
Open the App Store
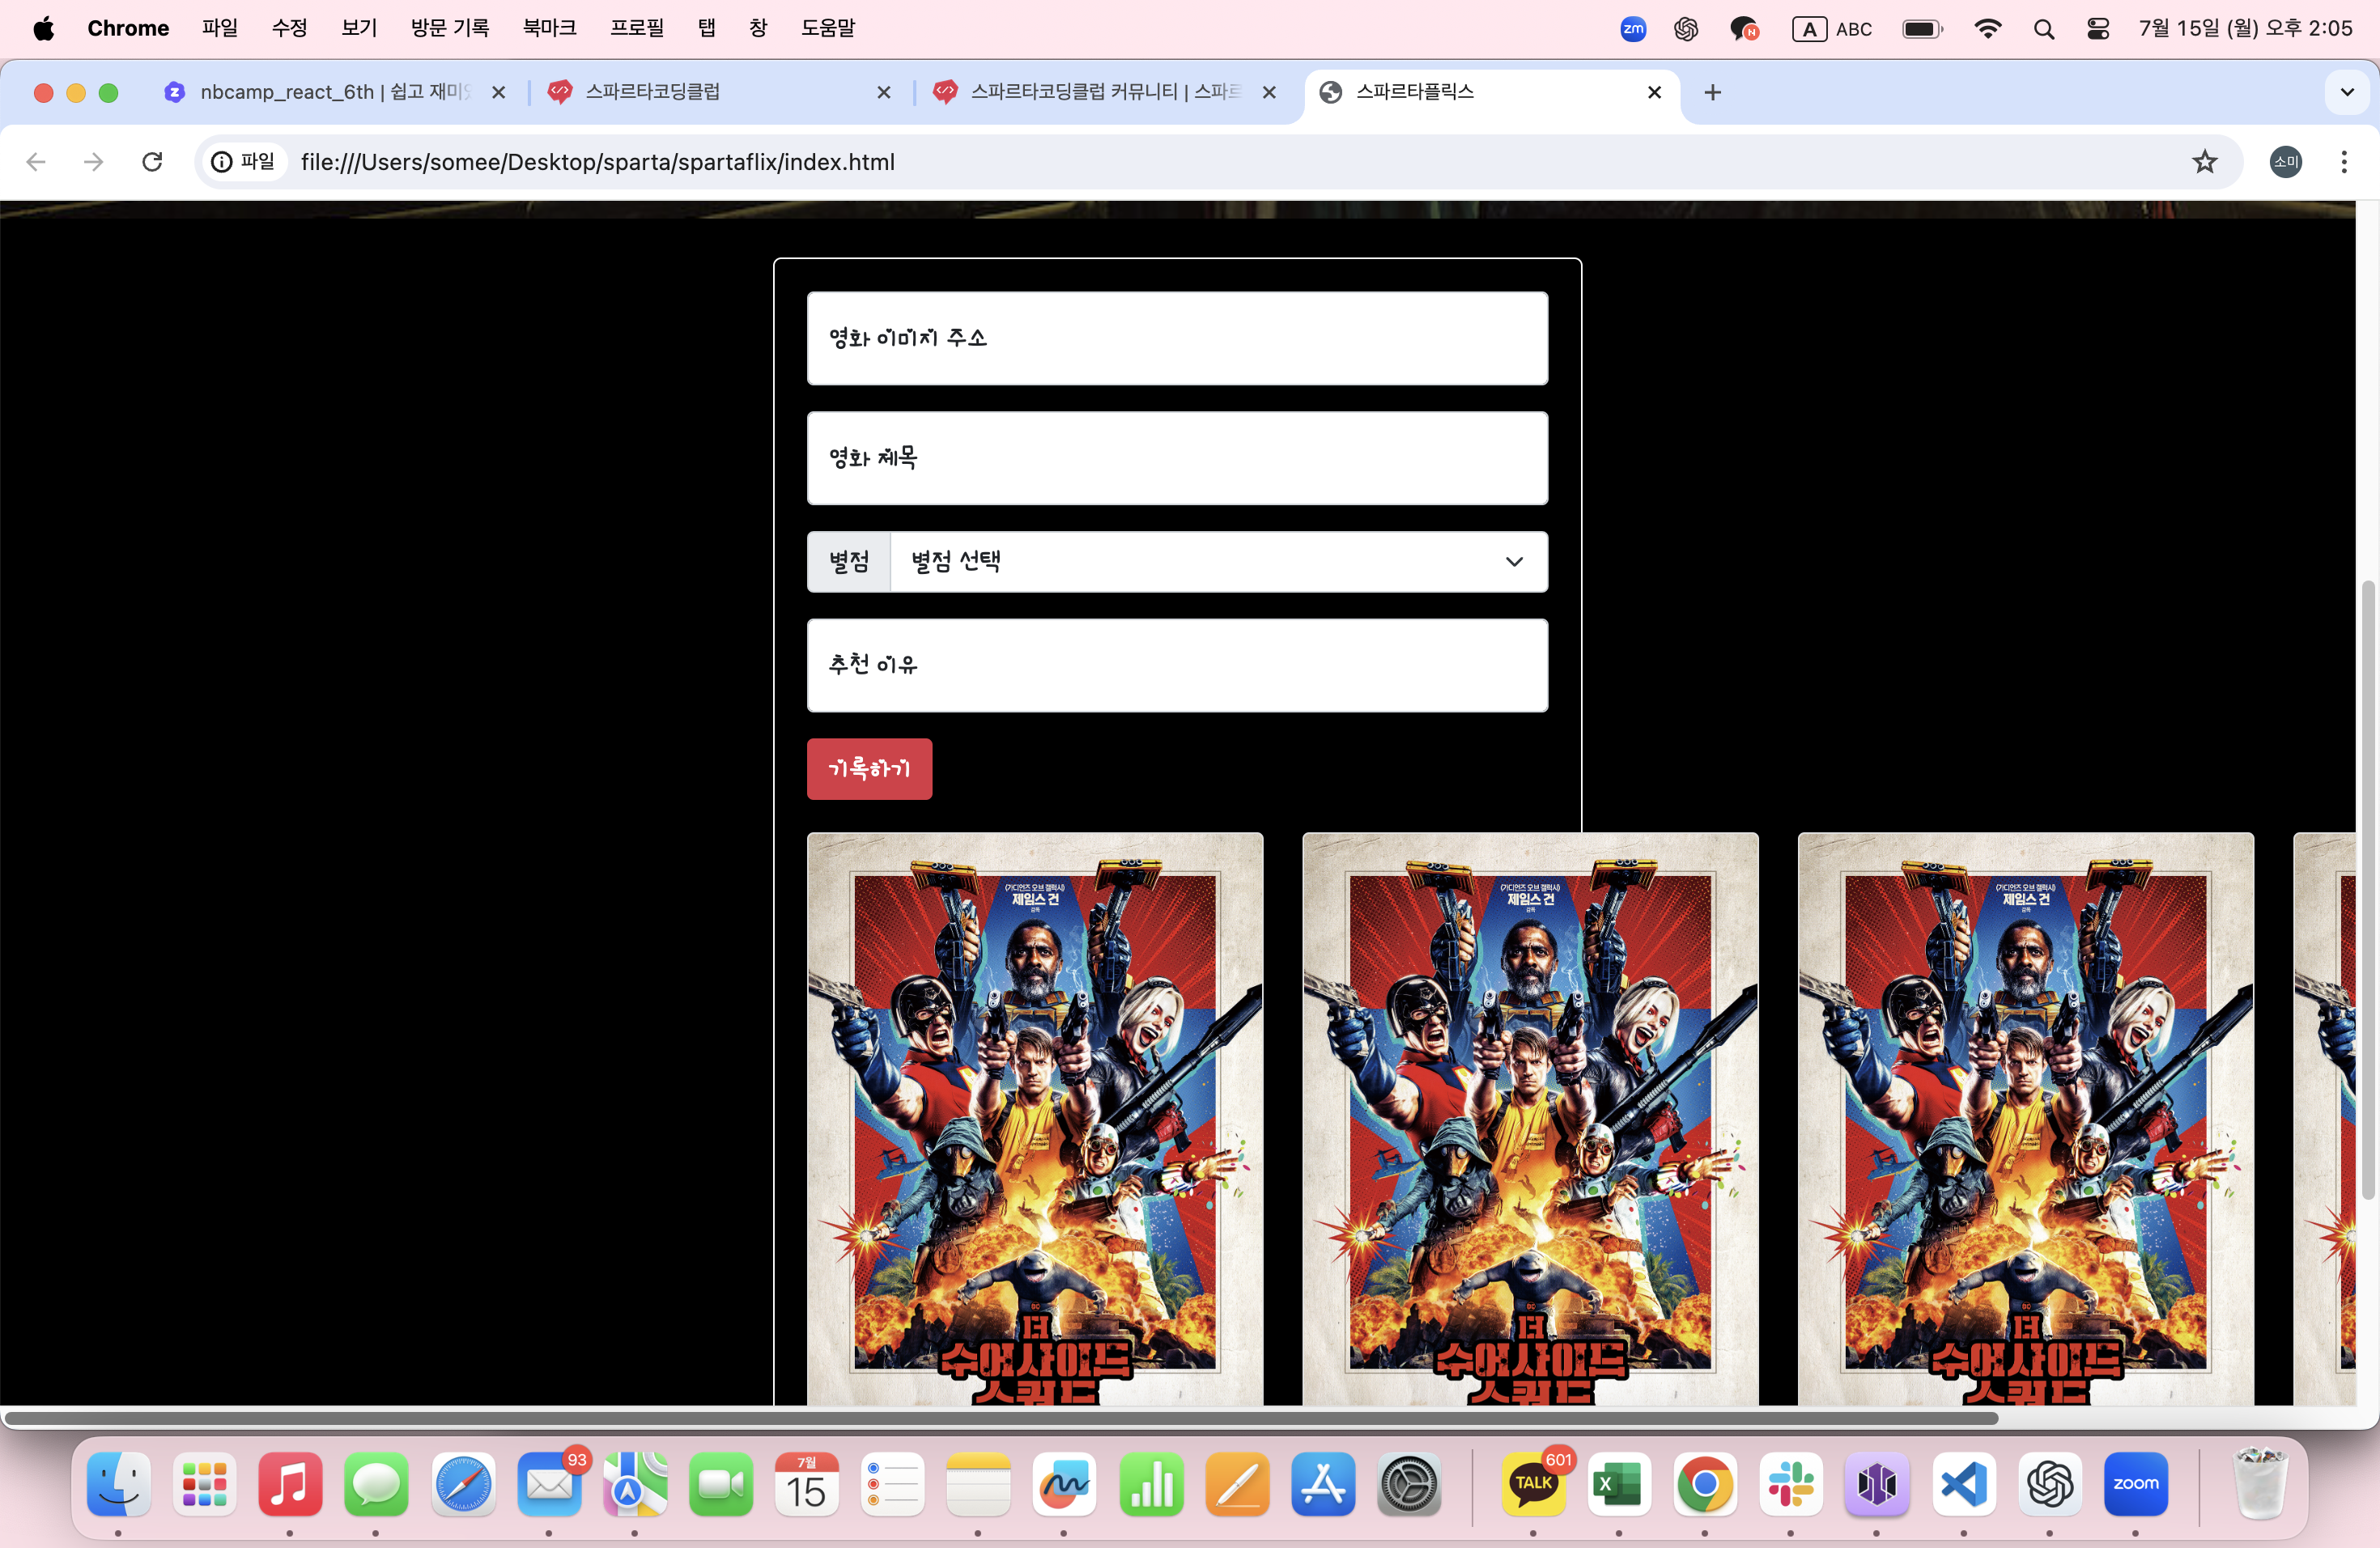click(x=1323, y=1484)
